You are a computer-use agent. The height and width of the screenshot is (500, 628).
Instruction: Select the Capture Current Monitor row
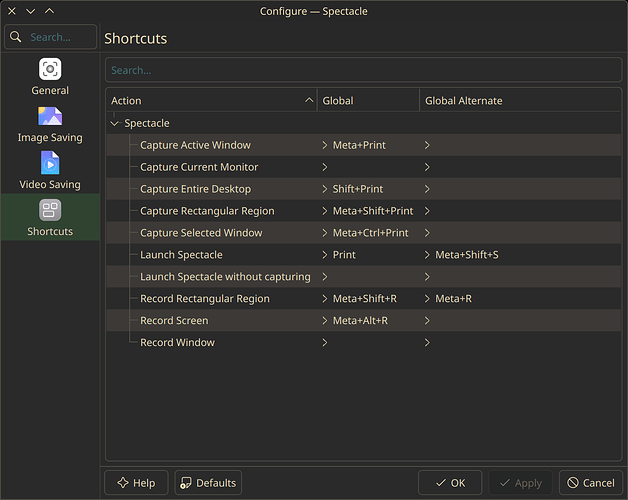(x=364, y=167)
